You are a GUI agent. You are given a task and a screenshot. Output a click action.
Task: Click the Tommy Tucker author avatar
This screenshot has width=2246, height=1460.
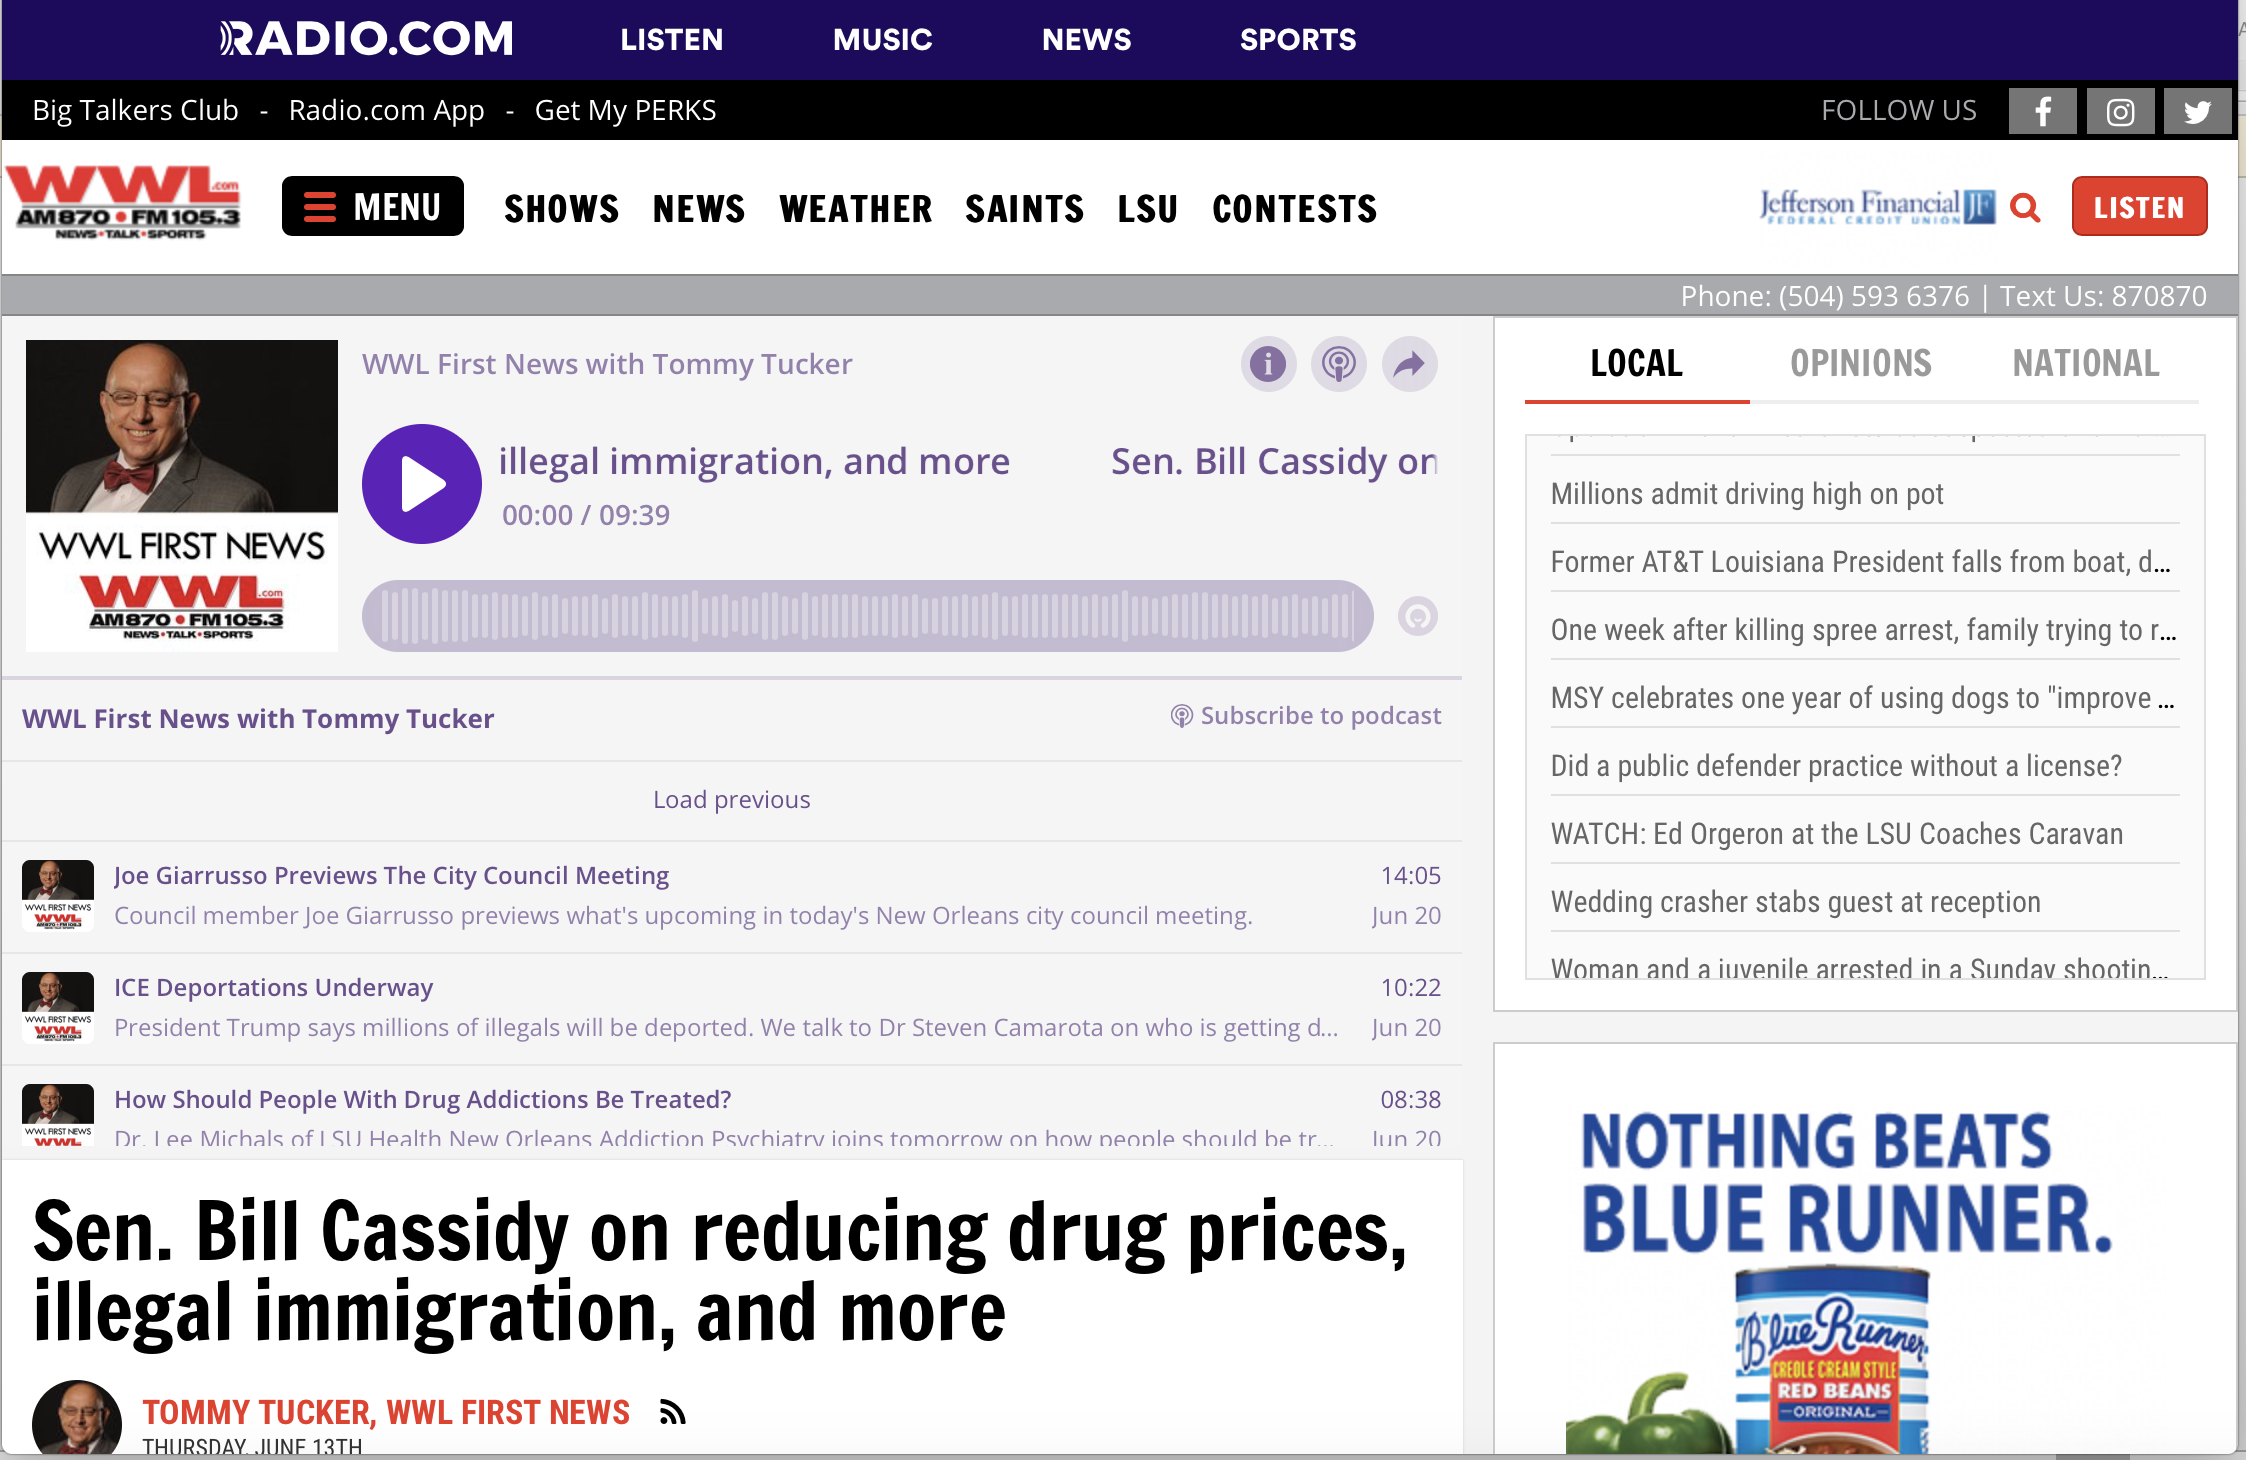[x=77, y=1417]
